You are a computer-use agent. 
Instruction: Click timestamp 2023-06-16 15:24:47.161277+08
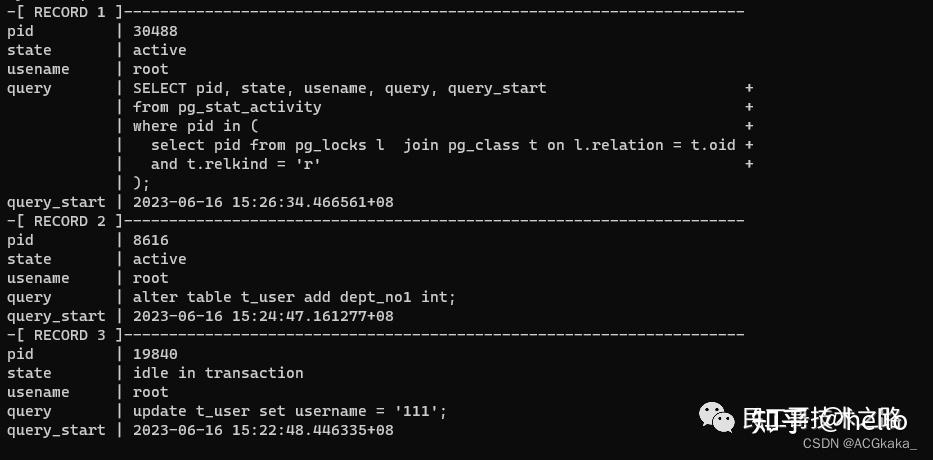pyautogui.click(x=263, y=316)
